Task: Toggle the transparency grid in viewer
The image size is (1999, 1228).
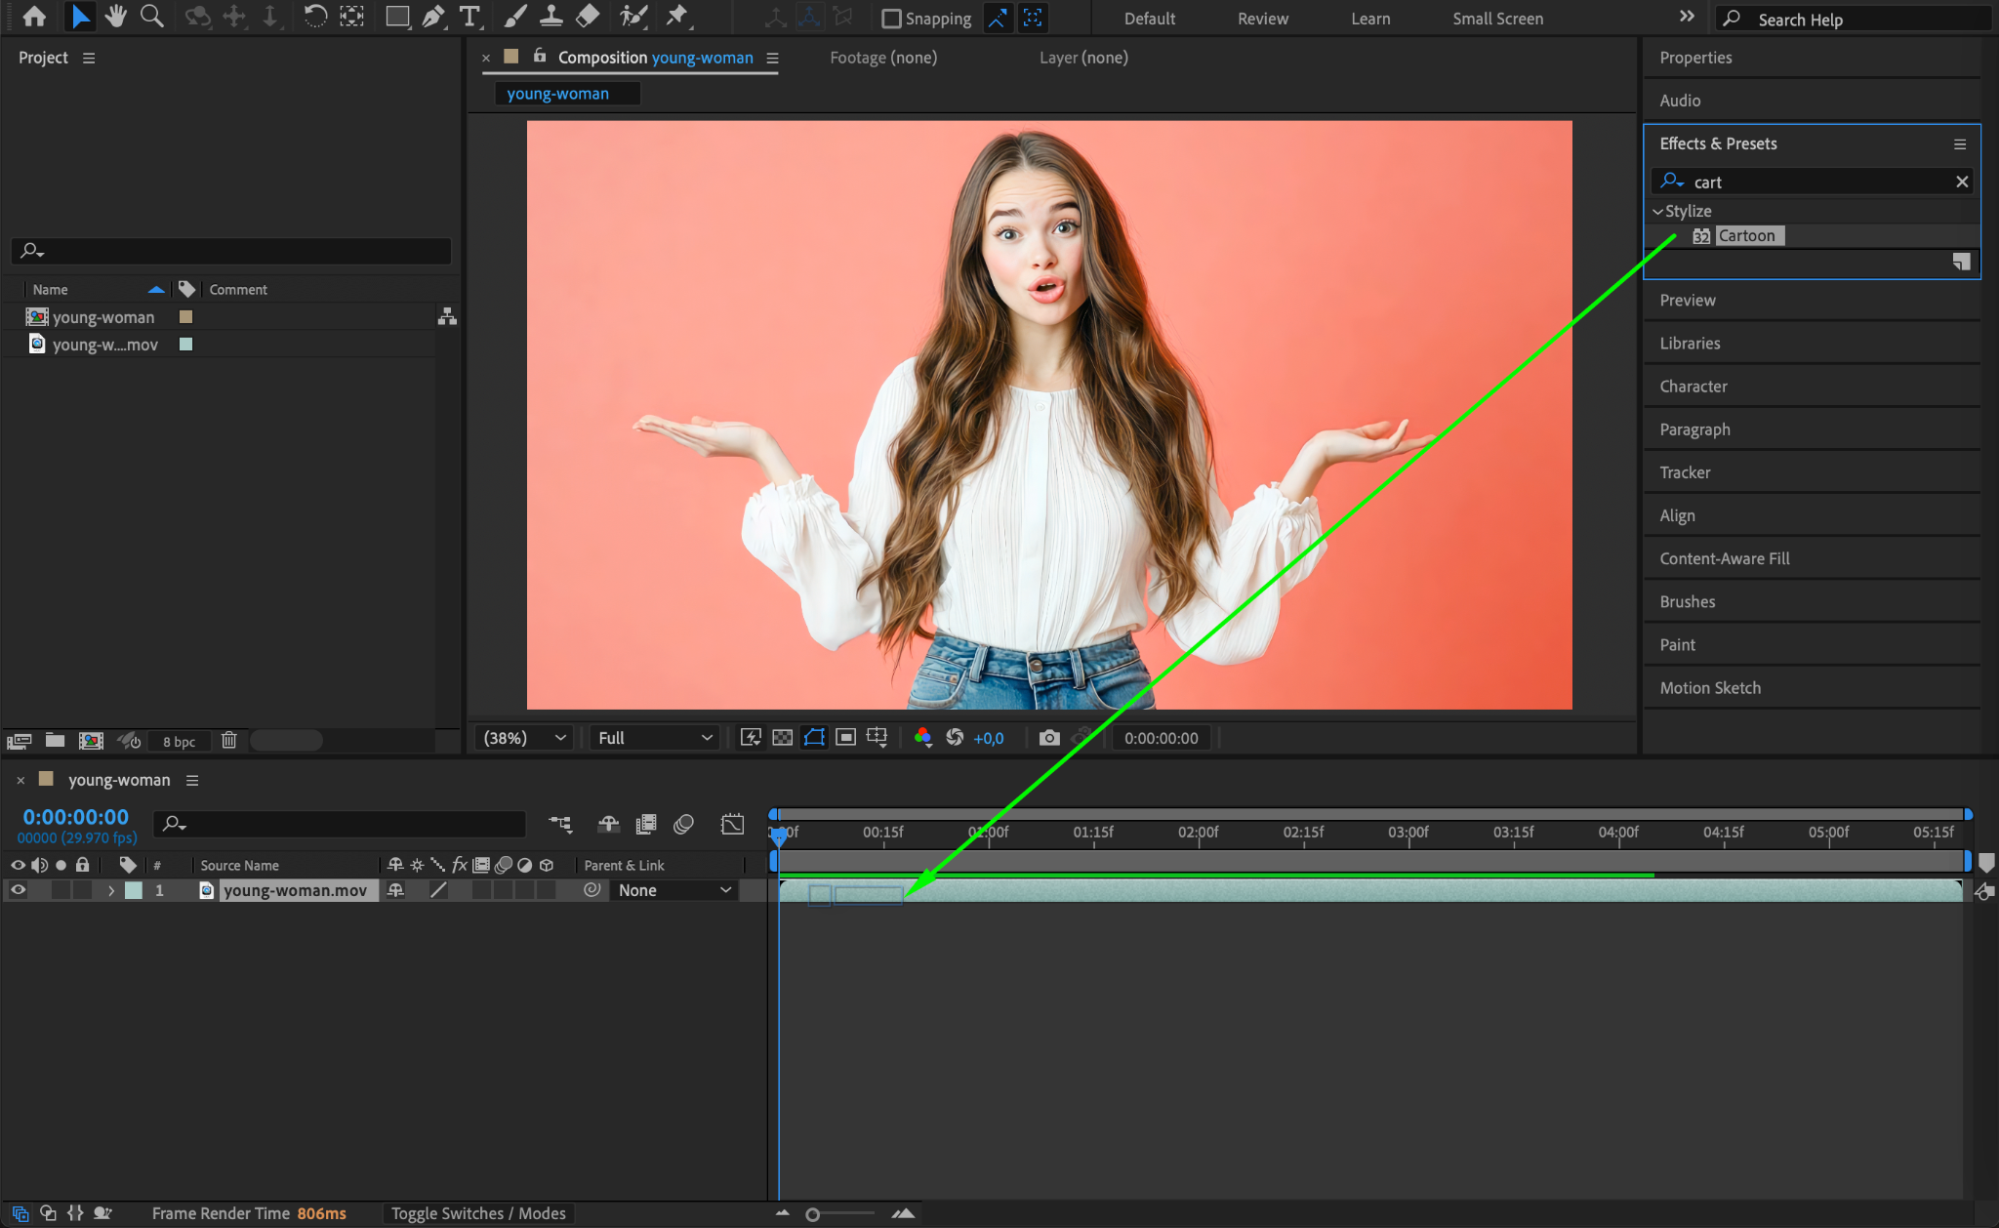Action: (782, 738)
